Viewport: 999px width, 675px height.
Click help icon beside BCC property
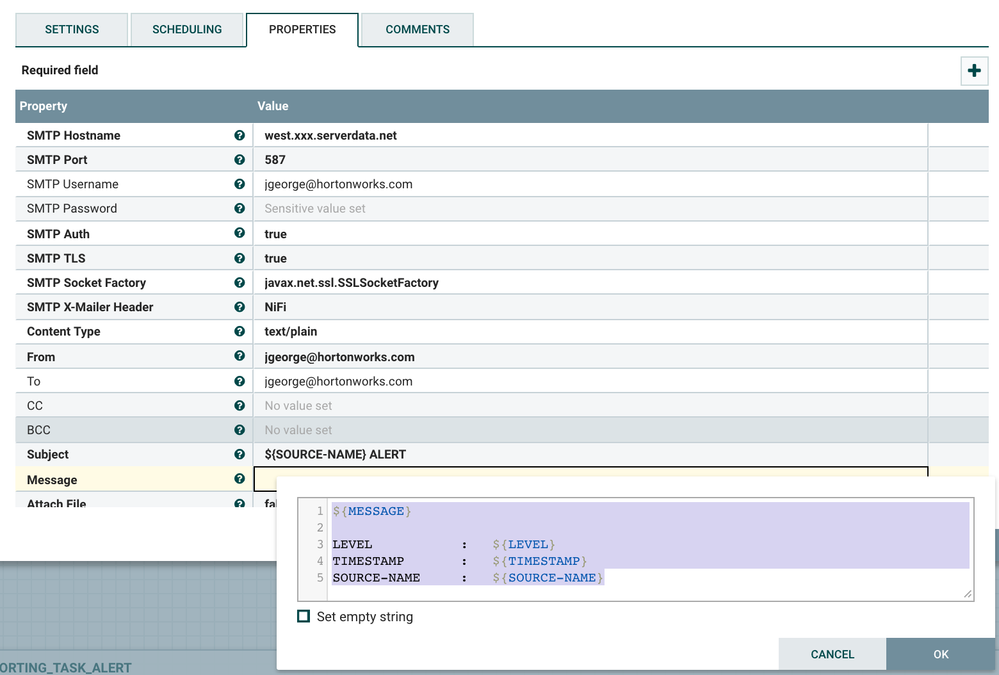(x=239, y=430)
